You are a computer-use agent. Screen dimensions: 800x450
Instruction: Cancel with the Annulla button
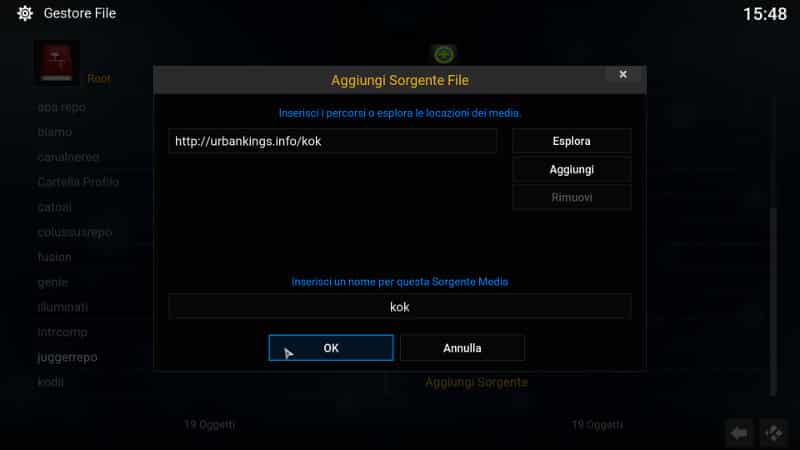462,348
